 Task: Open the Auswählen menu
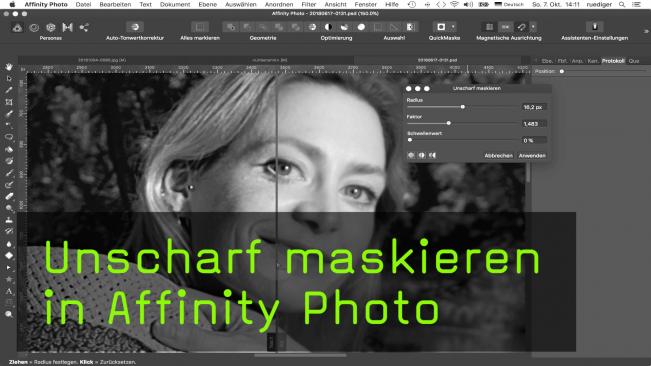click(x=241, y=5)
